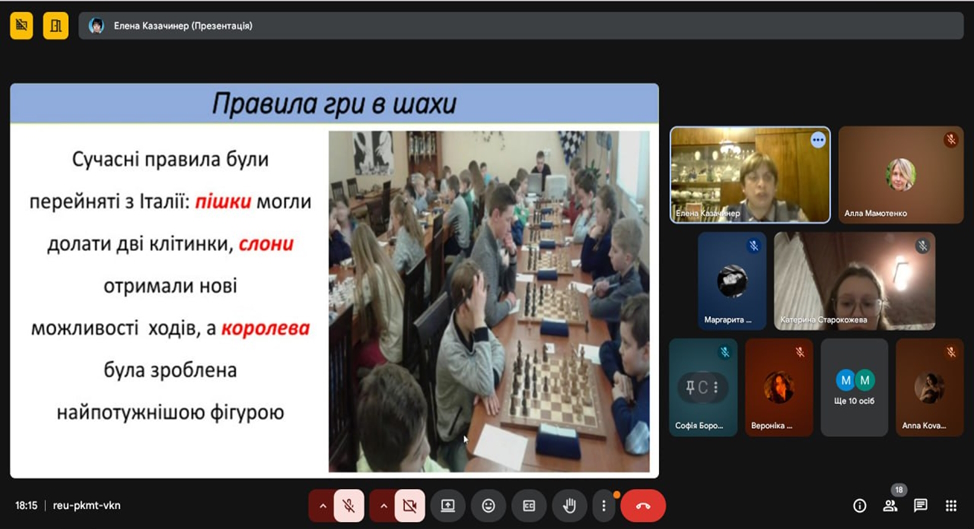
Task: Select Катерина Старокожева's video tile
Action: click(x=854, y=281)
